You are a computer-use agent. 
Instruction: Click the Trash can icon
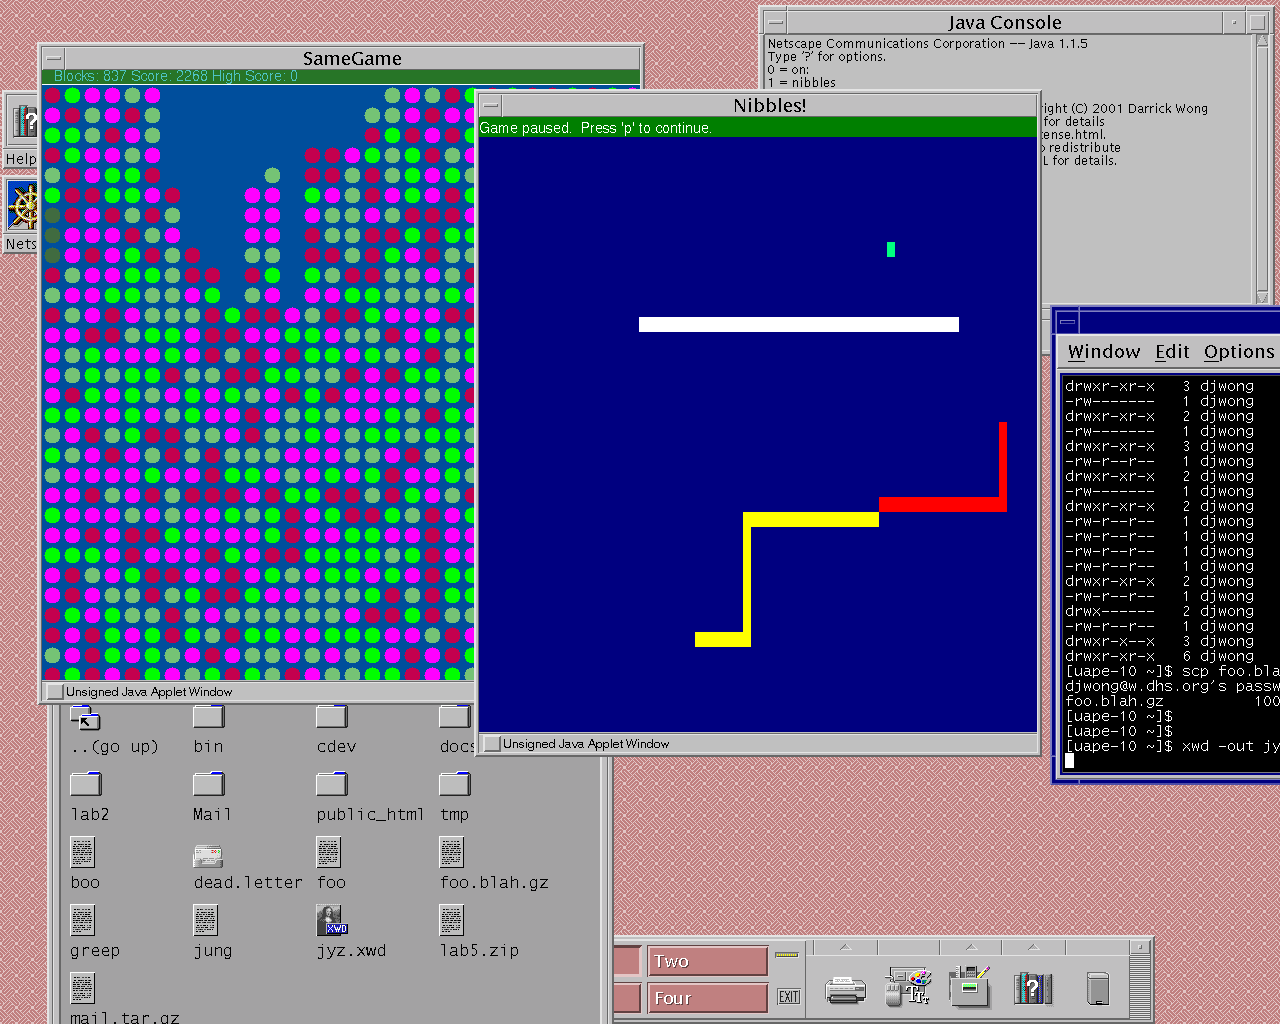tap(1097, 988)
